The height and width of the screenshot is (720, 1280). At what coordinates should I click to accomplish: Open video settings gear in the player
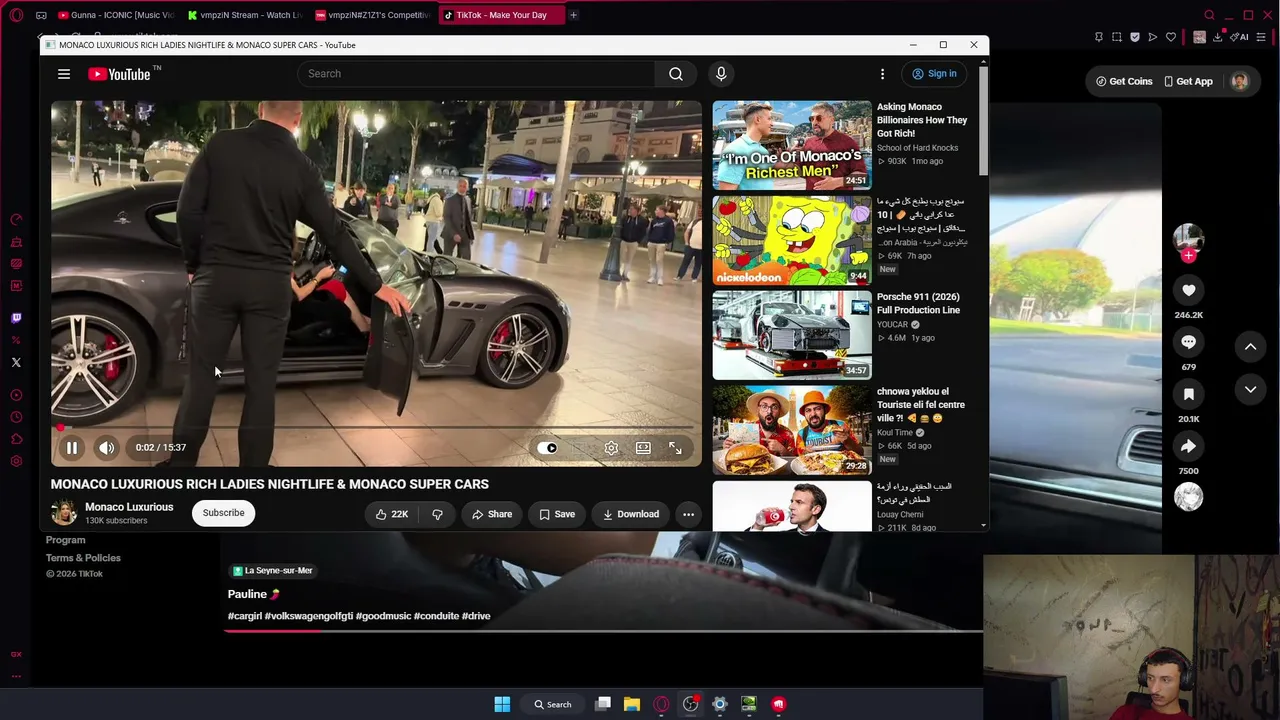tap(611, 448)
